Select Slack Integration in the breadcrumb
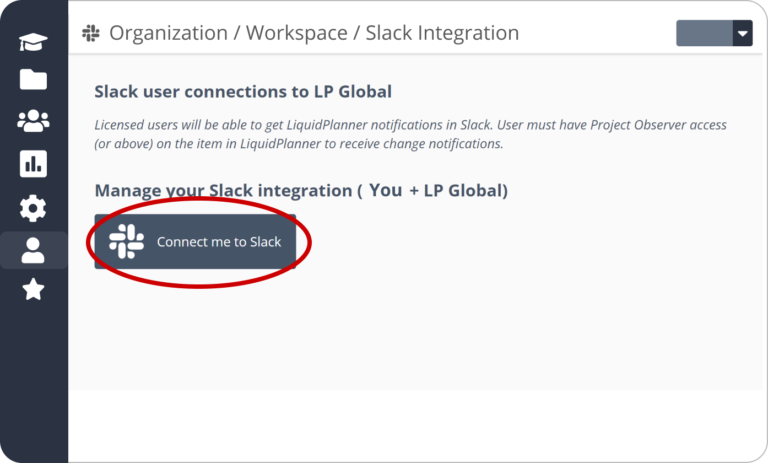The height and width of the screenshot is (463, 768). [x=442, y=33]
